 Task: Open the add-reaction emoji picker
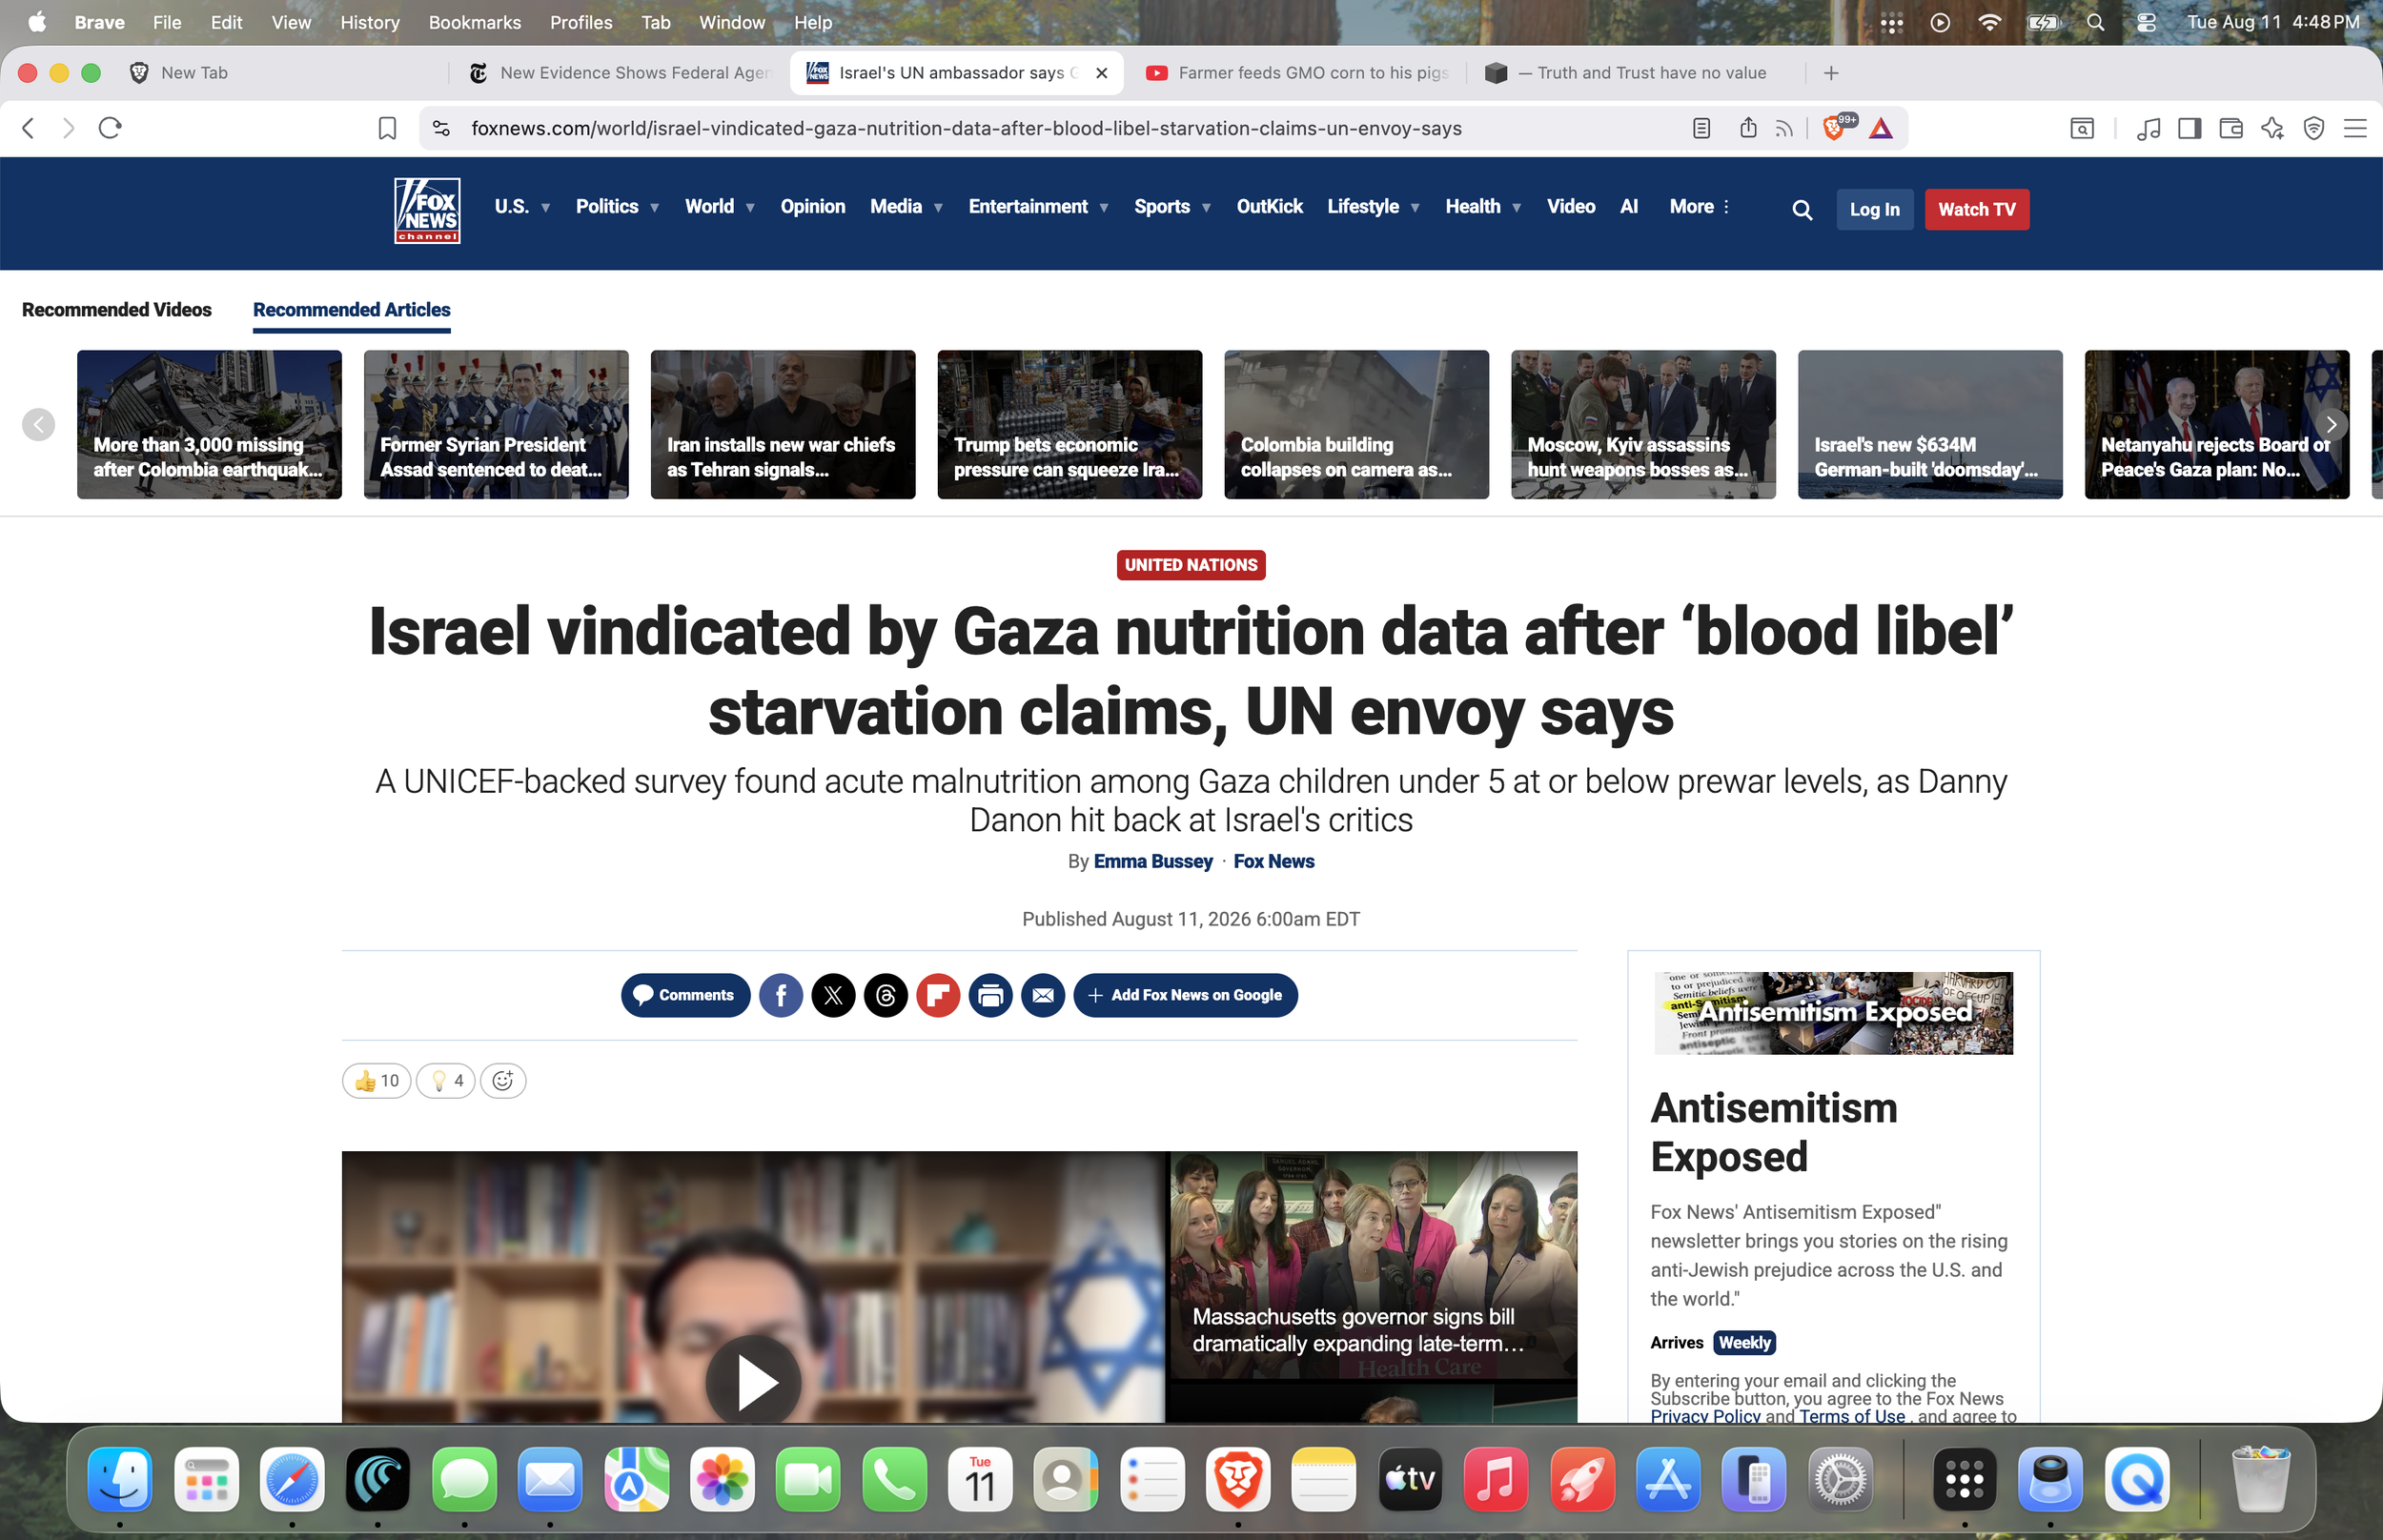pyautogui.click(x=503, y=1080)
